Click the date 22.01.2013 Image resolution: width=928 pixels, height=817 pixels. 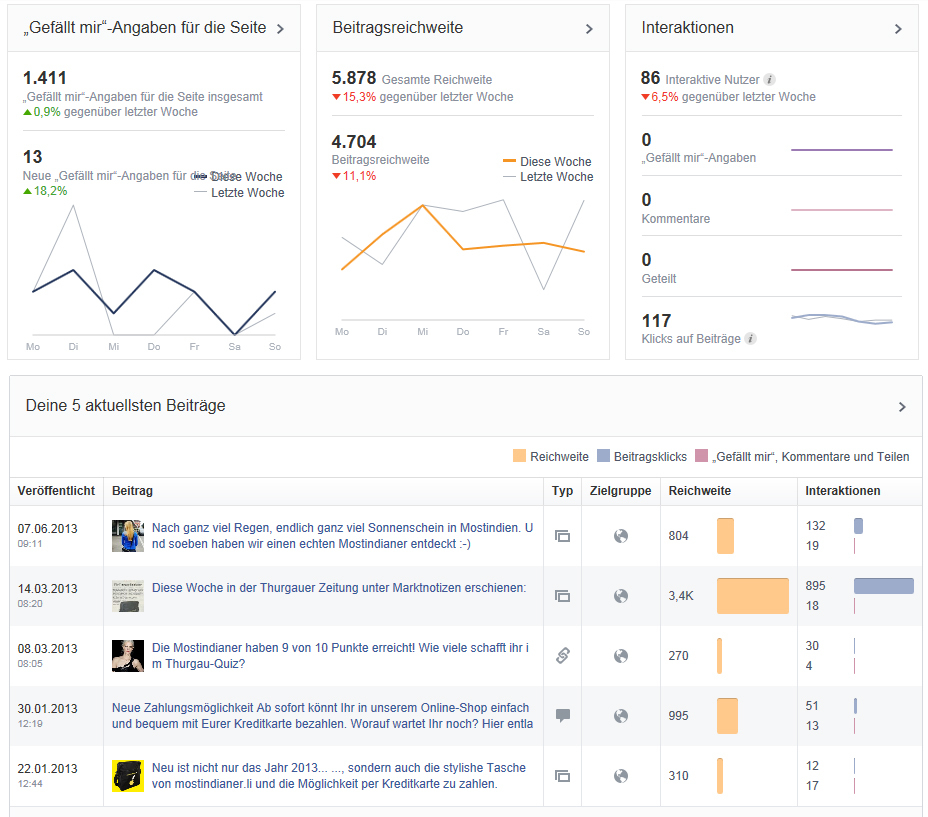(x=47, y=768)
